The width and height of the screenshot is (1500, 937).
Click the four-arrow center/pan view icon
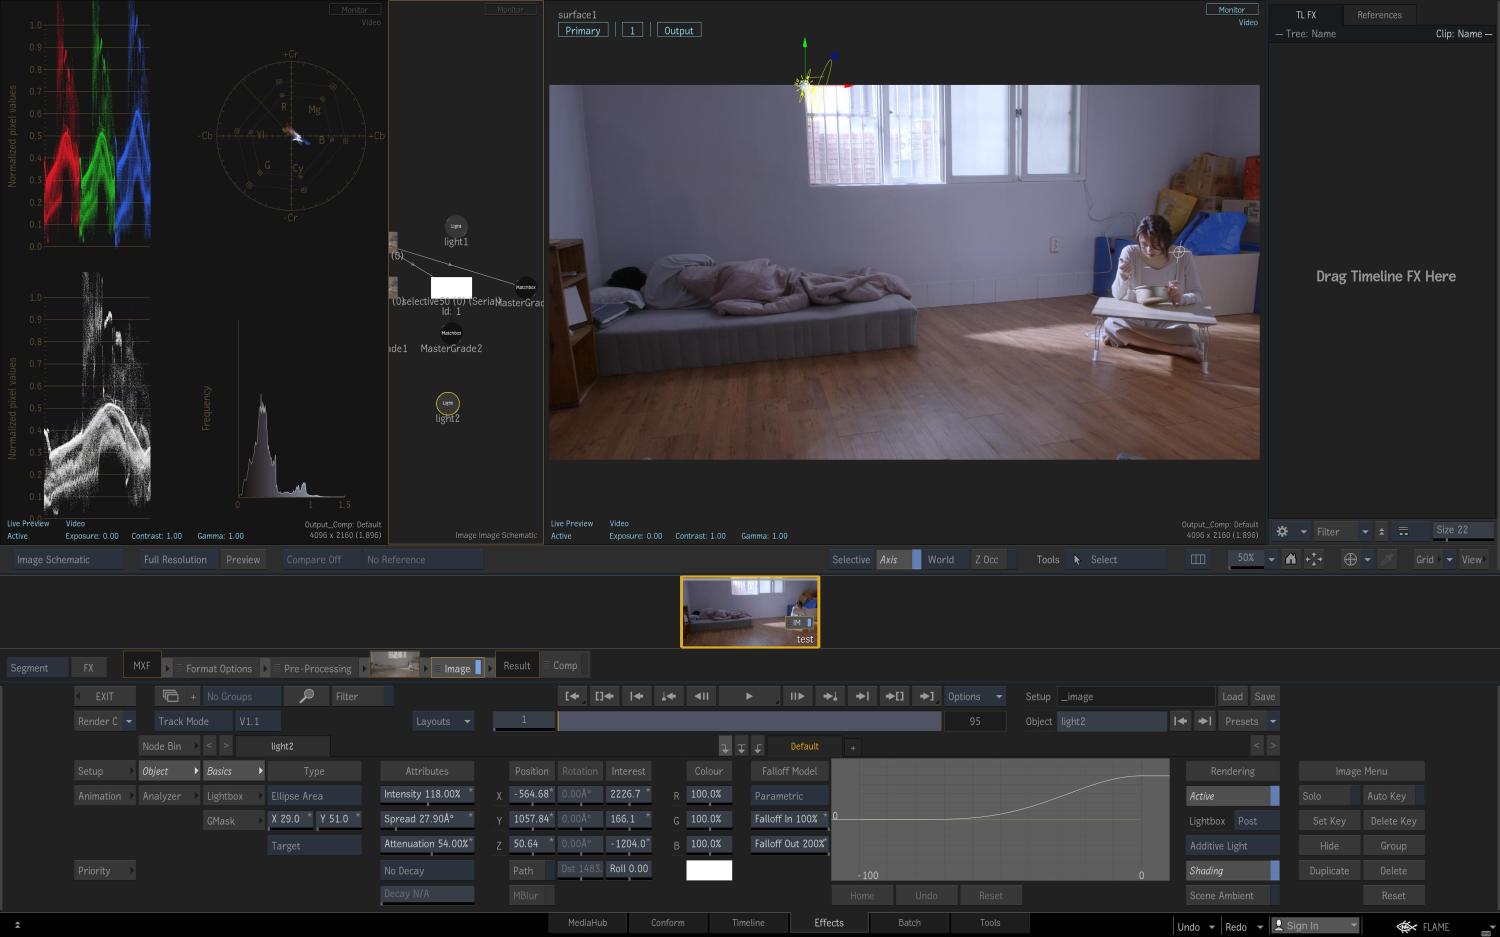pyautogui.click(x=1314, y=559)
